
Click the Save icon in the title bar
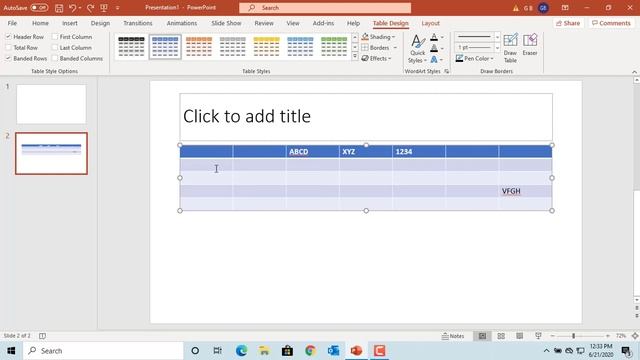[x=59, y=8]
